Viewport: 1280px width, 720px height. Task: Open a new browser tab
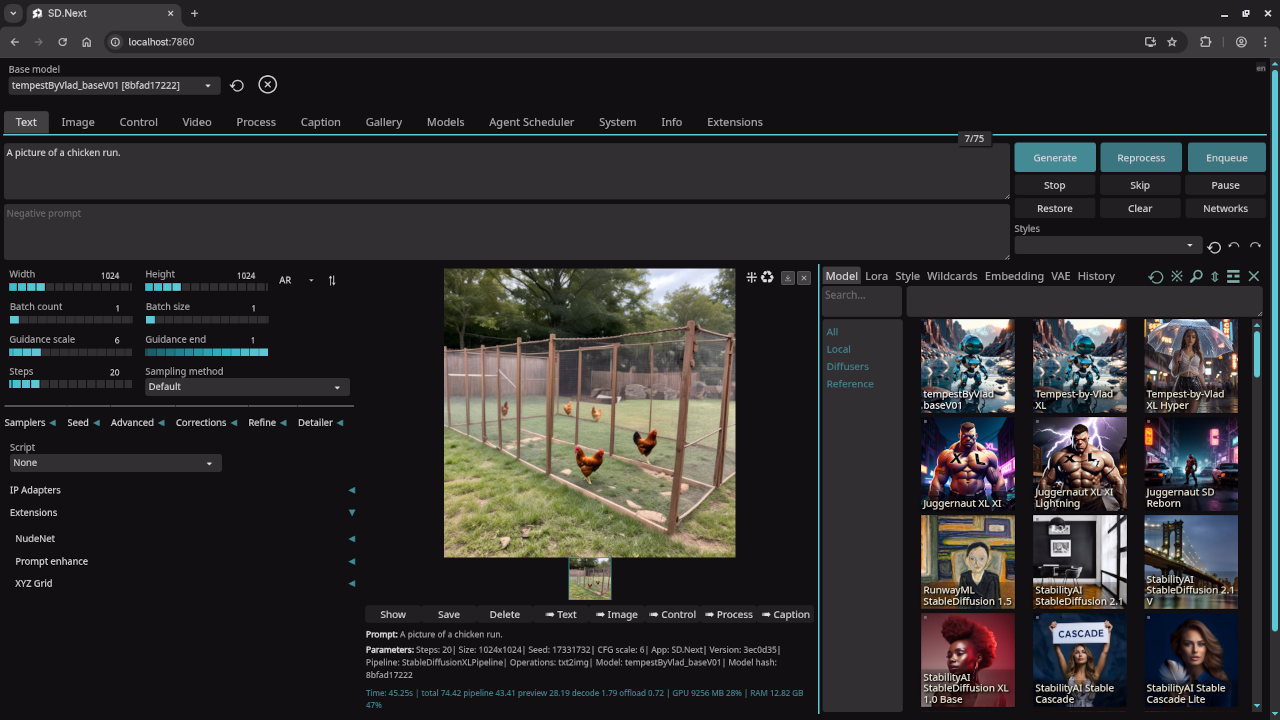coord(194,14)
